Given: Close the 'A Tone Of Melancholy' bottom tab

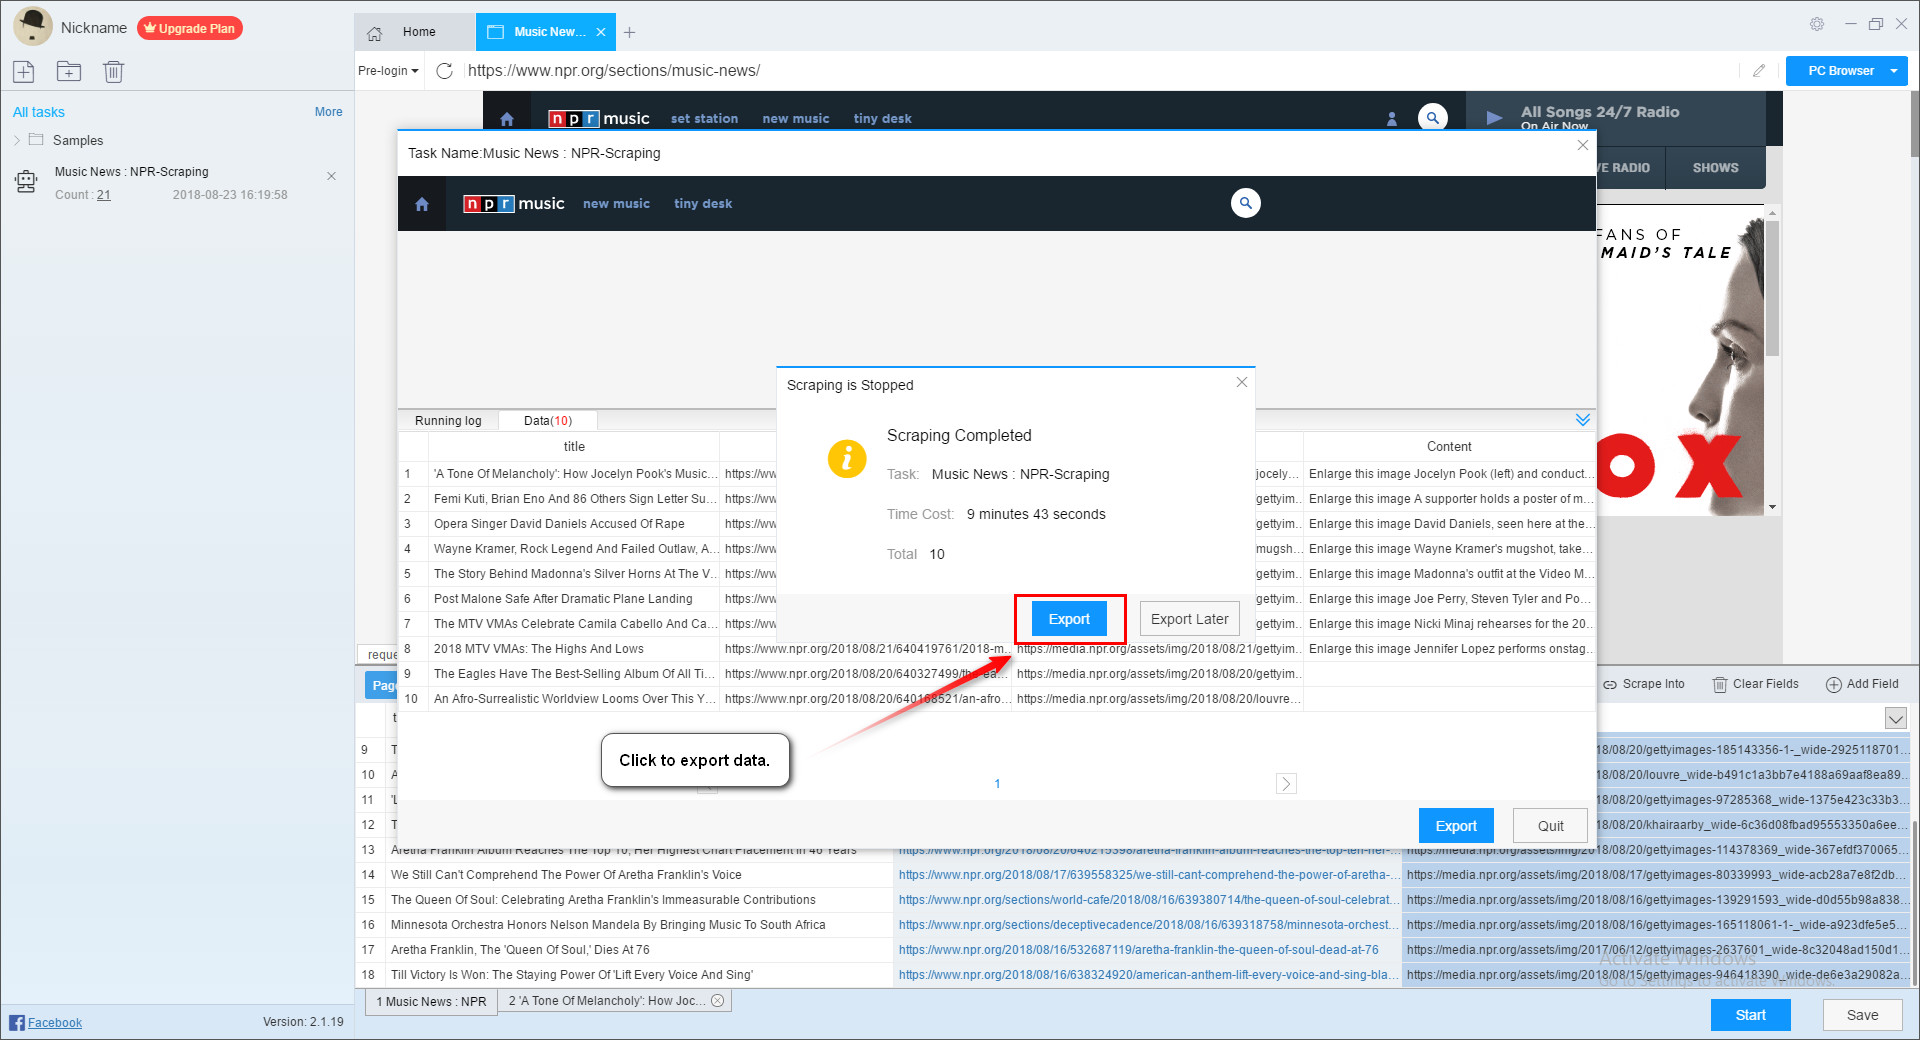Looking at the screenshot, I should click(x=717, y=1001).
